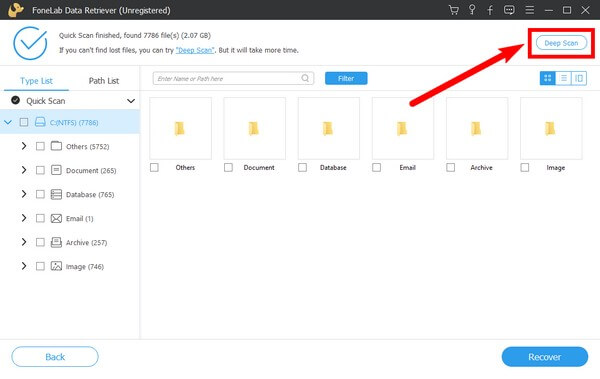Click the Recover button
This screenshot has height=379, width=600.
(545, 357)
